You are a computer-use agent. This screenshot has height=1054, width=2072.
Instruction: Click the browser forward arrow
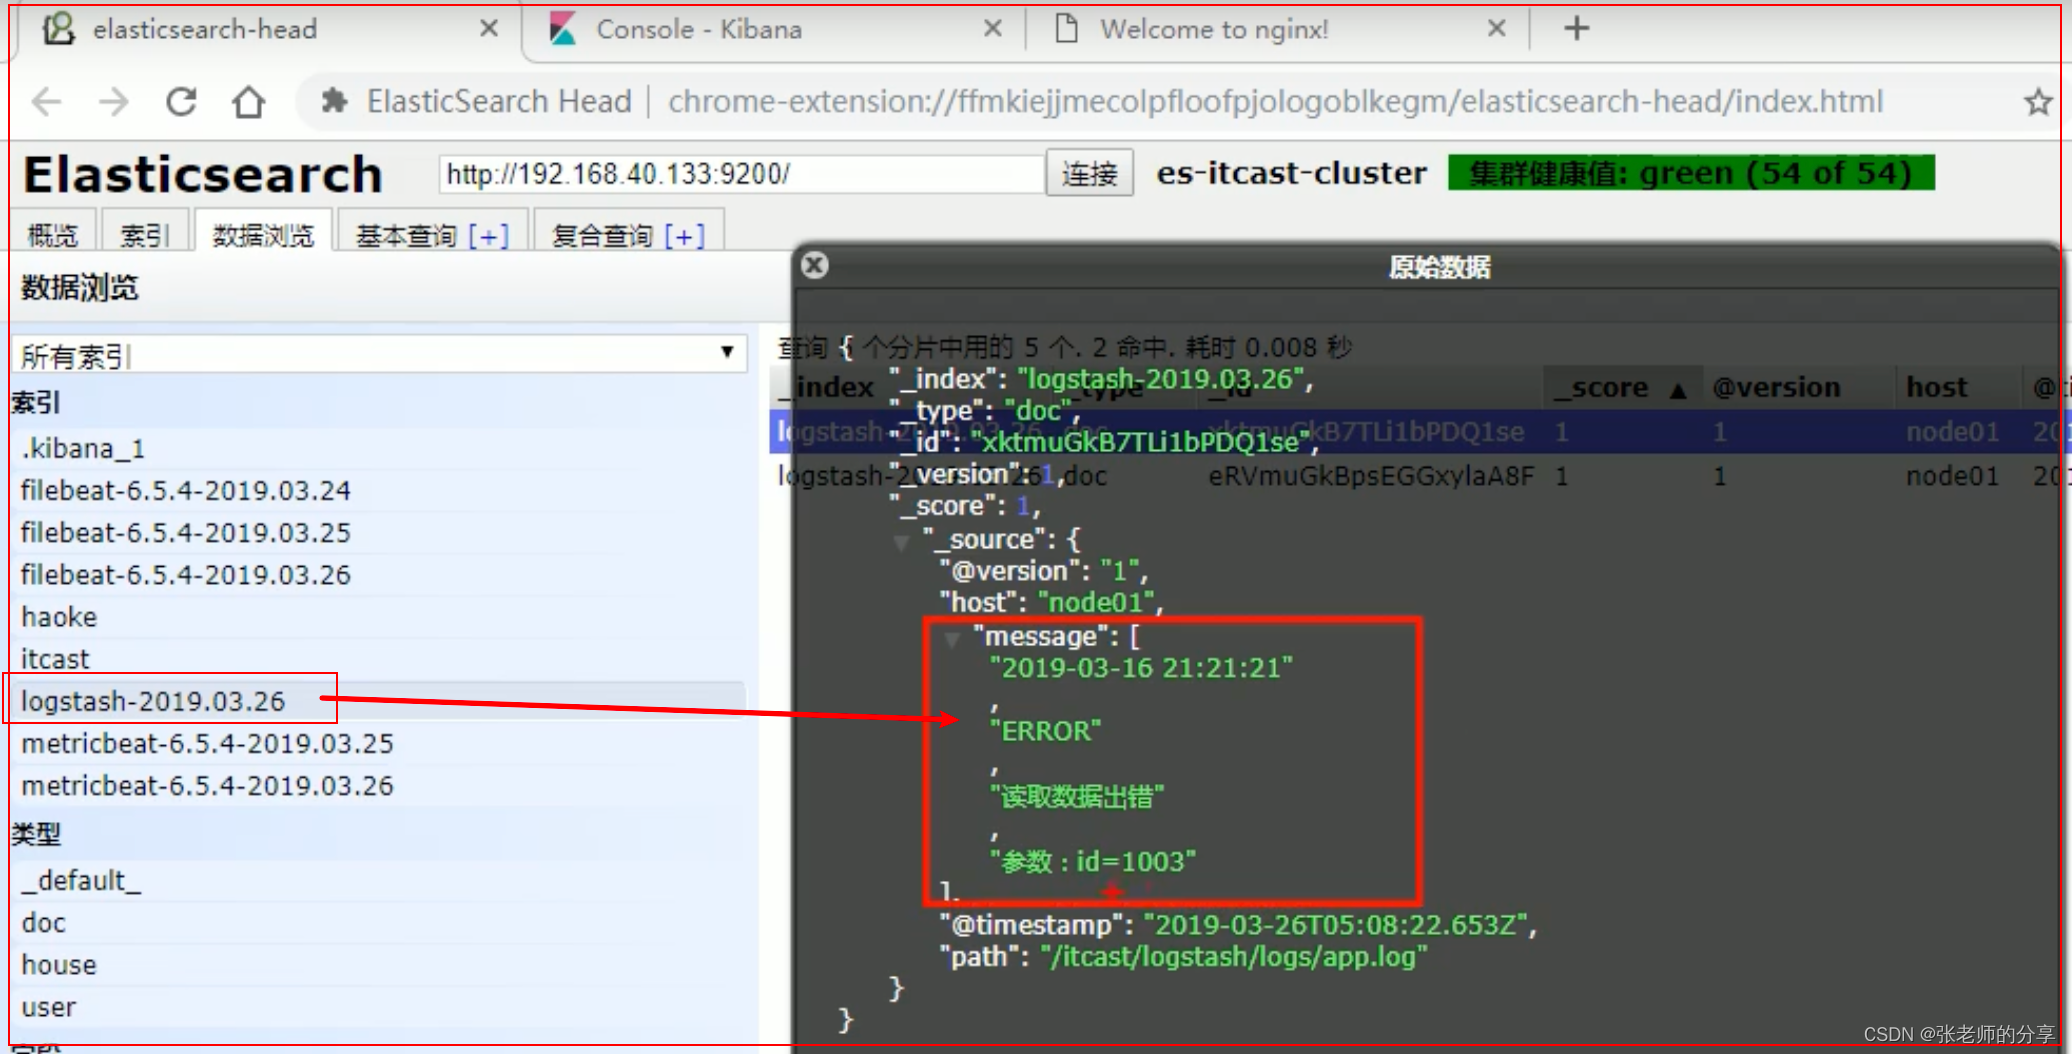pyautogui.click(x=114, y=101)
